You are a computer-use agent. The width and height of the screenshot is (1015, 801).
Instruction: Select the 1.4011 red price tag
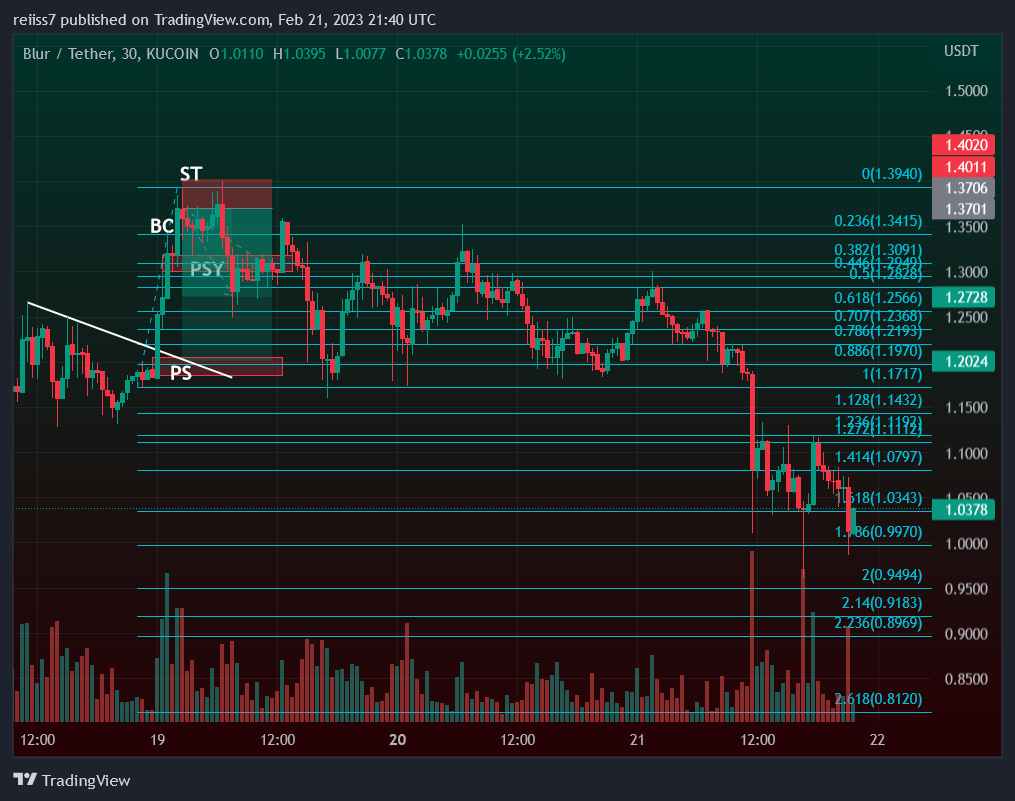[x=963, y=167]
